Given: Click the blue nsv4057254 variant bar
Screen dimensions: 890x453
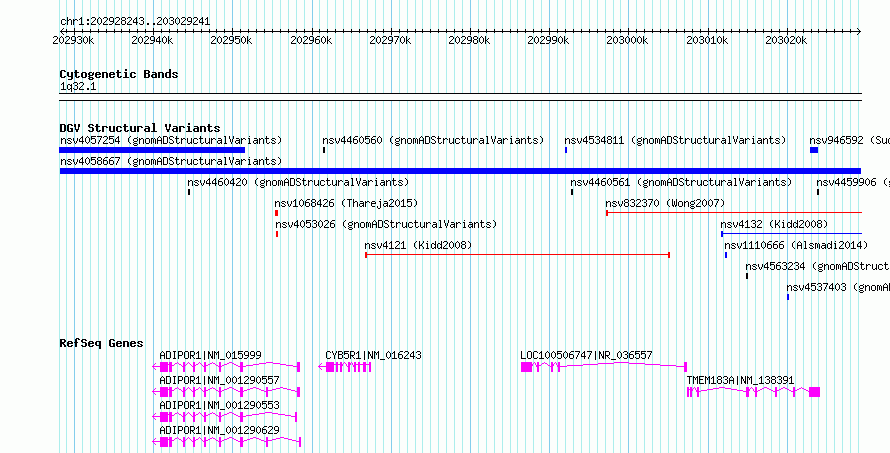Looking at the screenshot, I should coord(152,150).
